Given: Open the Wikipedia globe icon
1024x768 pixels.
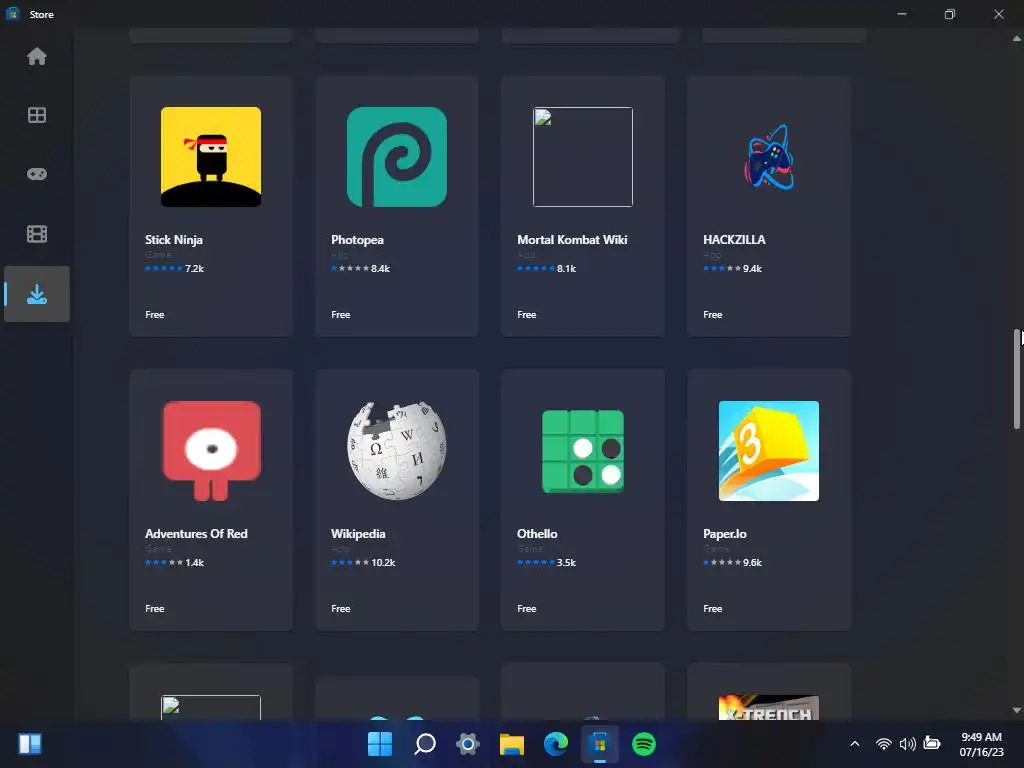Looking at the screenshot, I should tap(397, 451).
